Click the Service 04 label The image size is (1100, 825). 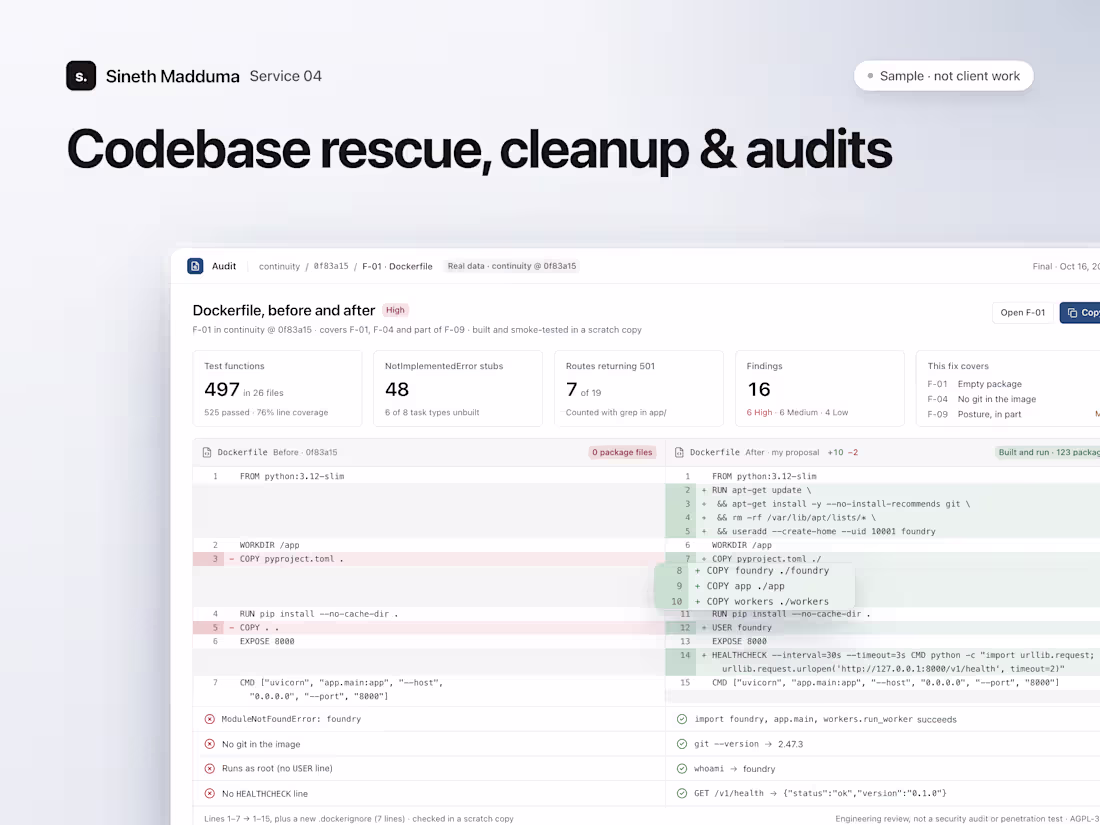(286, 76)
